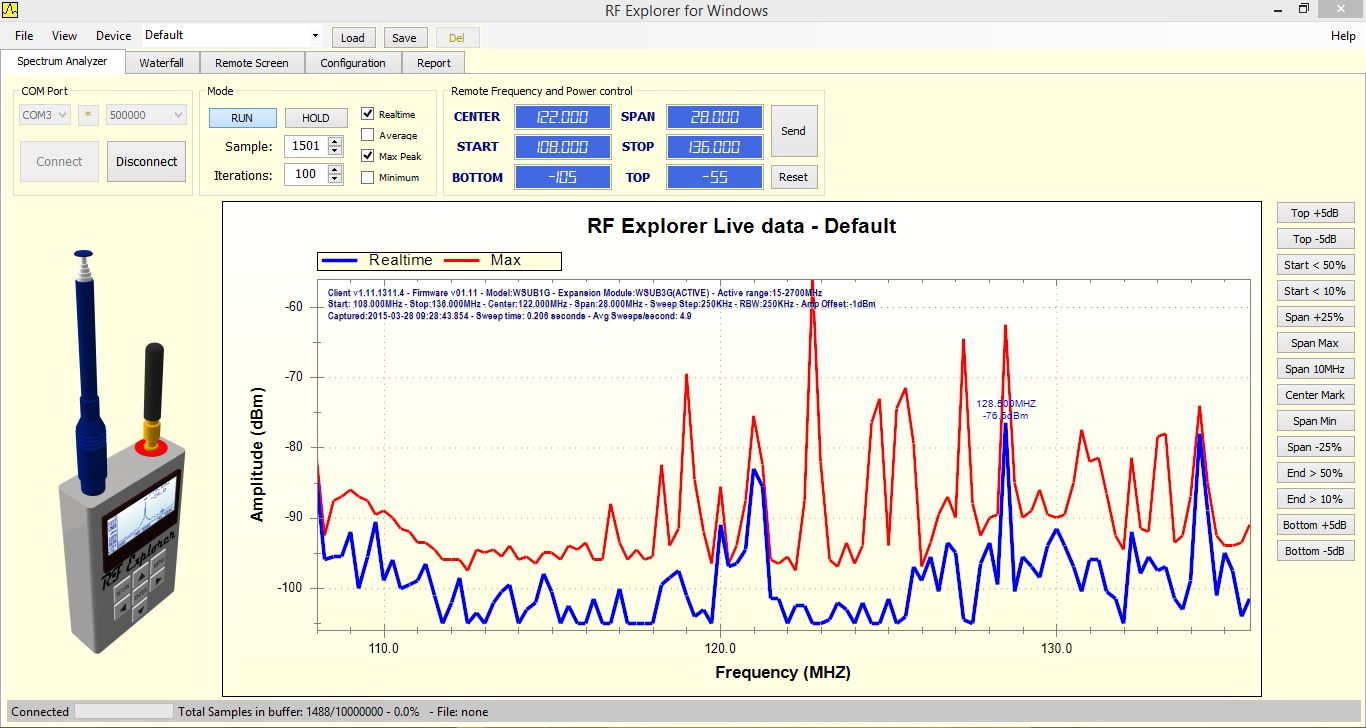Click the Center Mark button
The width and height of the screenshot is (1366, 728).
tap(1315, 395)
